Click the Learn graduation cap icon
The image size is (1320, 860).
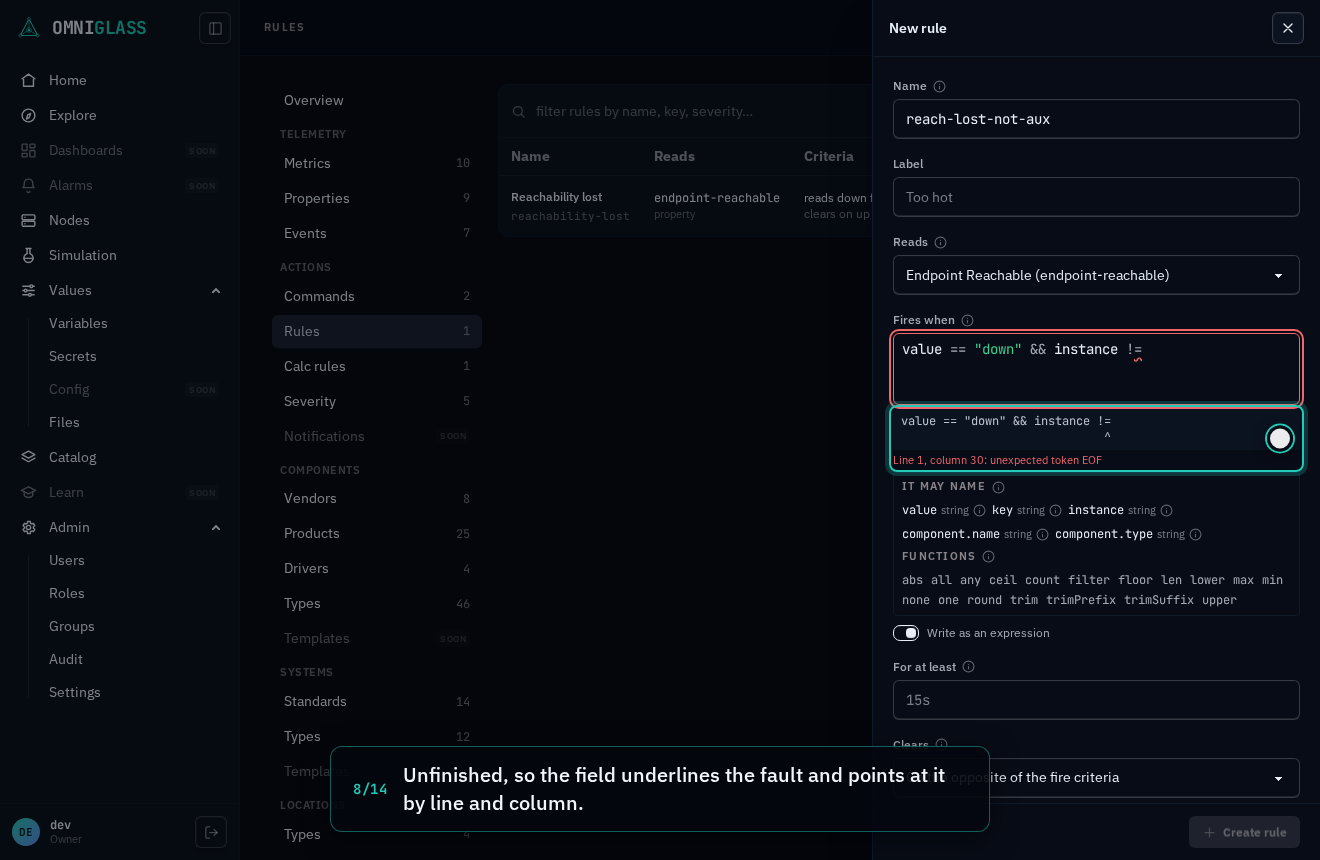point(29,492)
